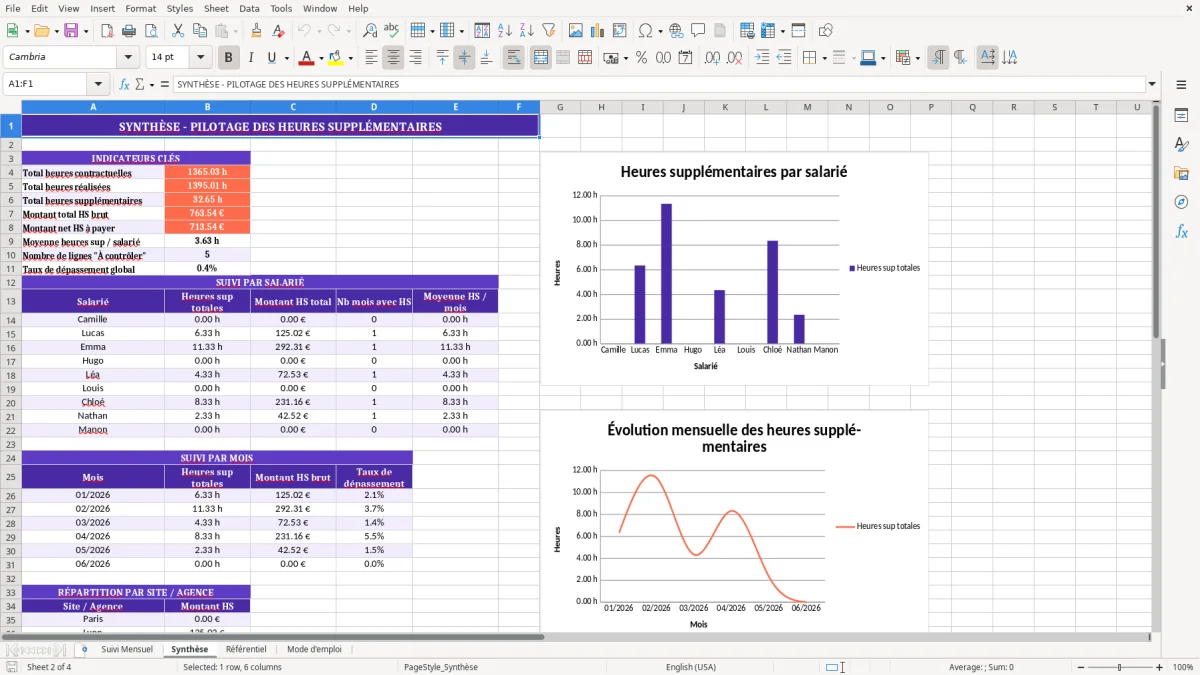Image resolution: width=1200 pixels, height=675 pixels.
Task: Switch to the Suivi Mensuel sheet tab
Action: click(127, 649)
